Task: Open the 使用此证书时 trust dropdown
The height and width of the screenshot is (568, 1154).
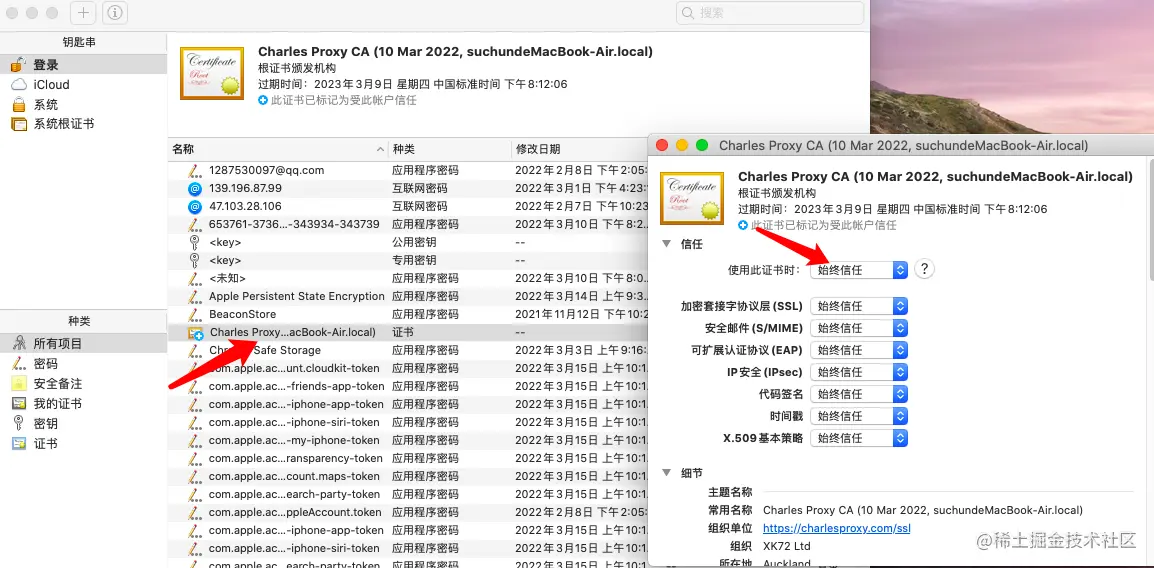Action: point(859,269)
